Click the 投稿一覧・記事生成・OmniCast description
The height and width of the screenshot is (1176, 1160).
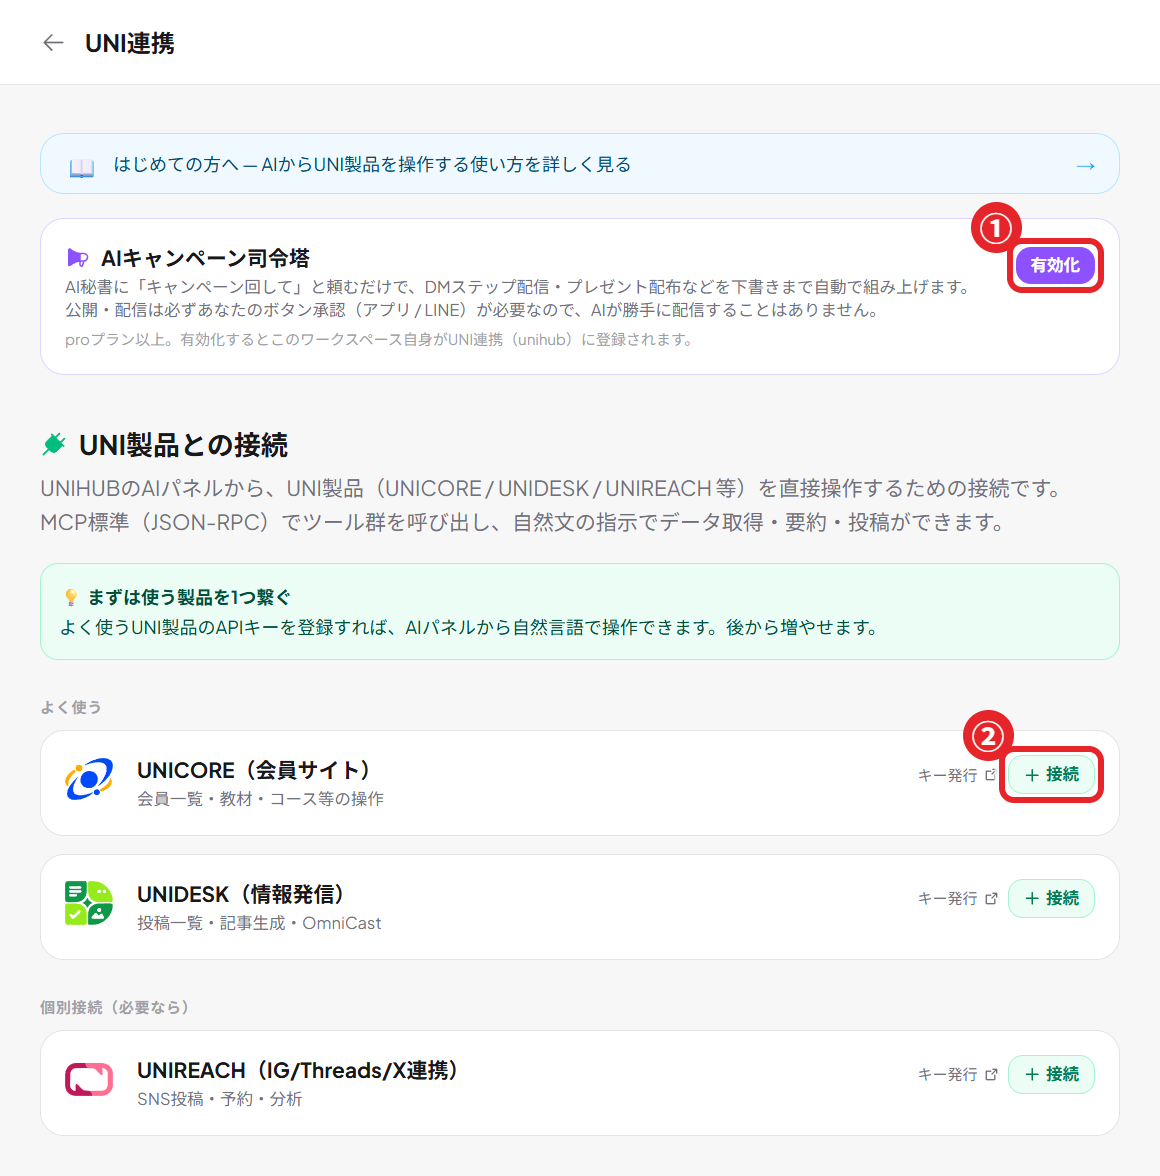[x=259, y=923]
